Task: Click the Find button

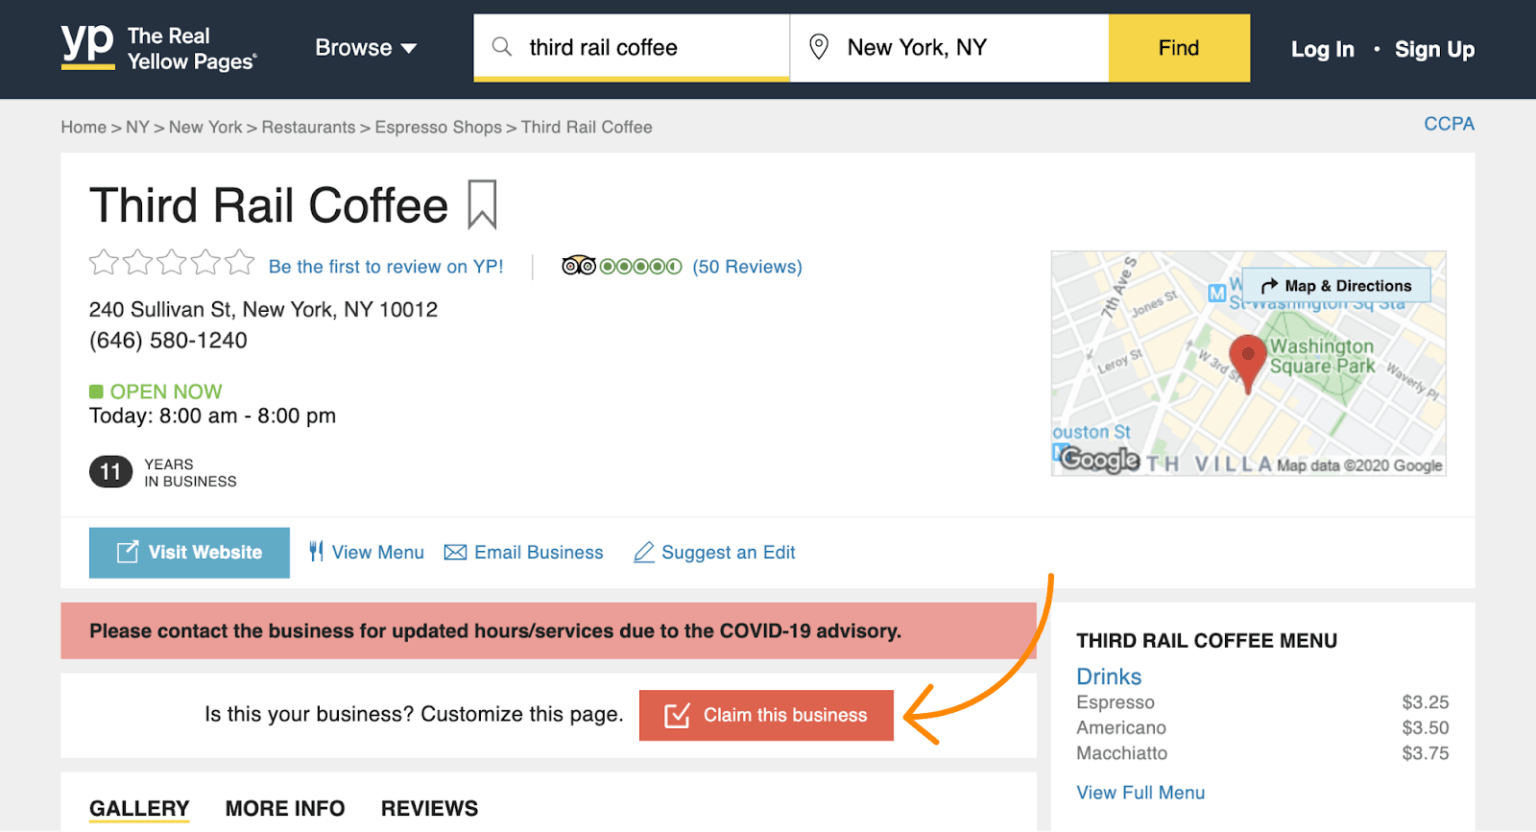Action: pos(1178,47)
